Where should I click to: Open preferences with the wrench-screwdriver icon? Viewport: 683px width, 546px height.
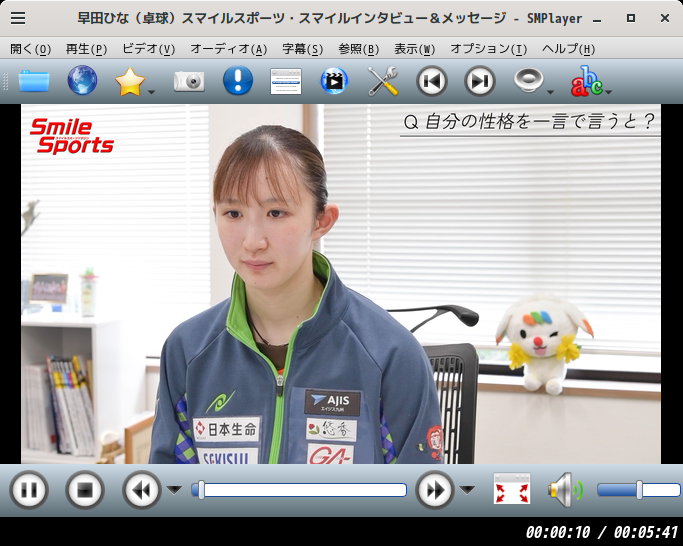(x=383, y=81)
